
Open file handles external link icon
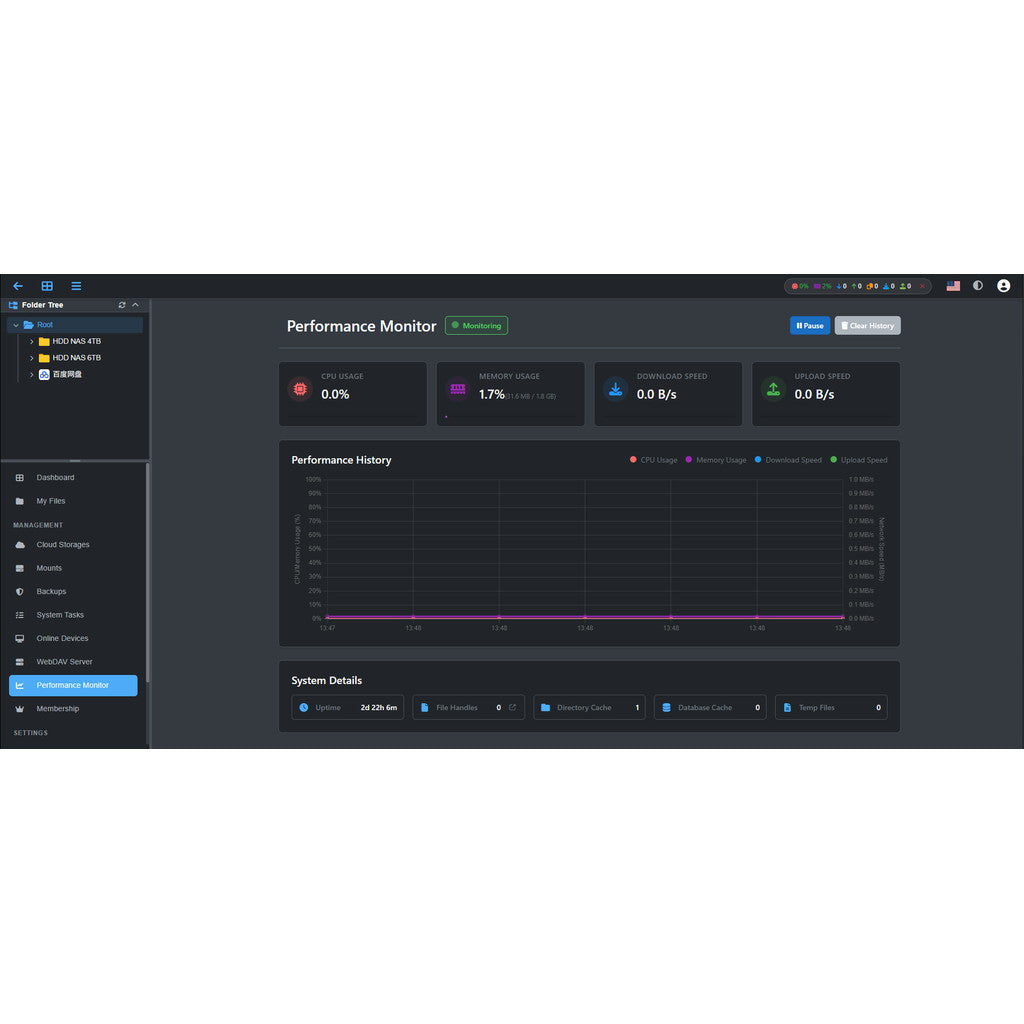(513, 707)
